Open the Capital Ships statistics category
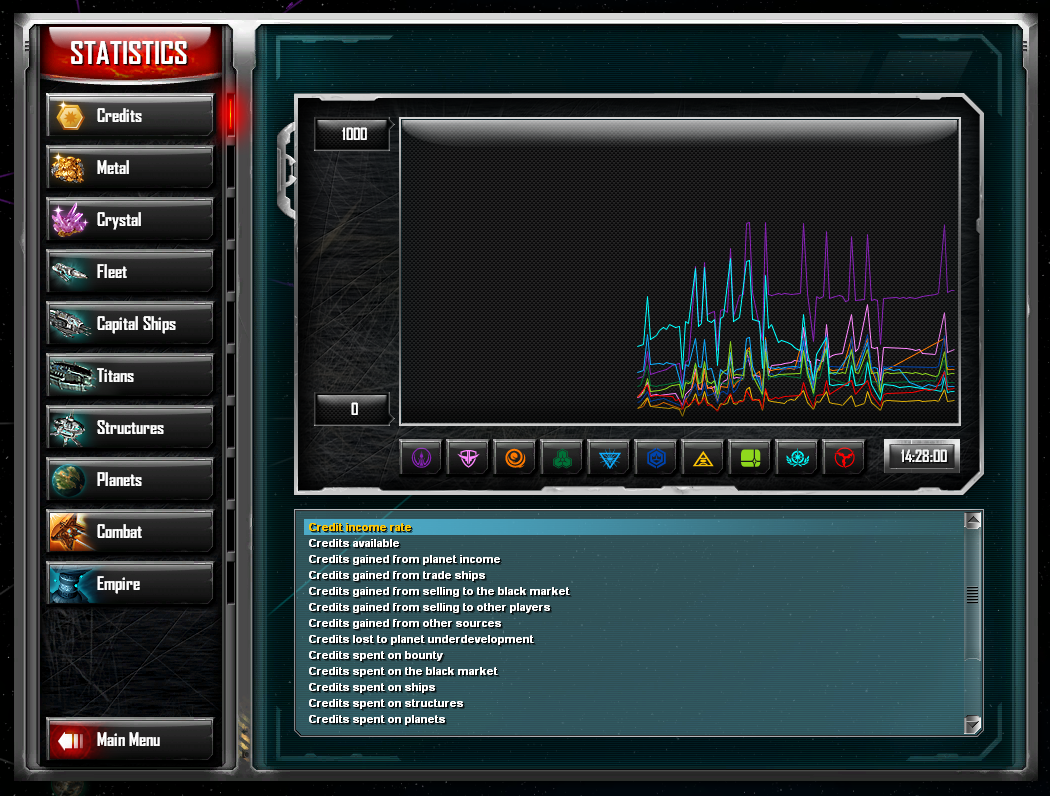Viewport: 1050px width, 796px height. (x=130, y=324)
